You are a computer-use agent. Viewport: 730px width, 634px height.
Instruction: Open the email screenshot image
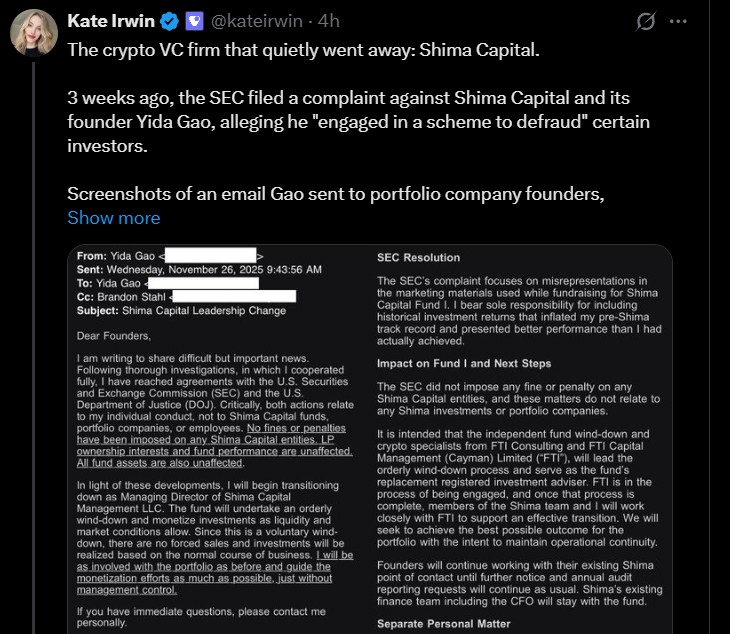click(370, 438)
